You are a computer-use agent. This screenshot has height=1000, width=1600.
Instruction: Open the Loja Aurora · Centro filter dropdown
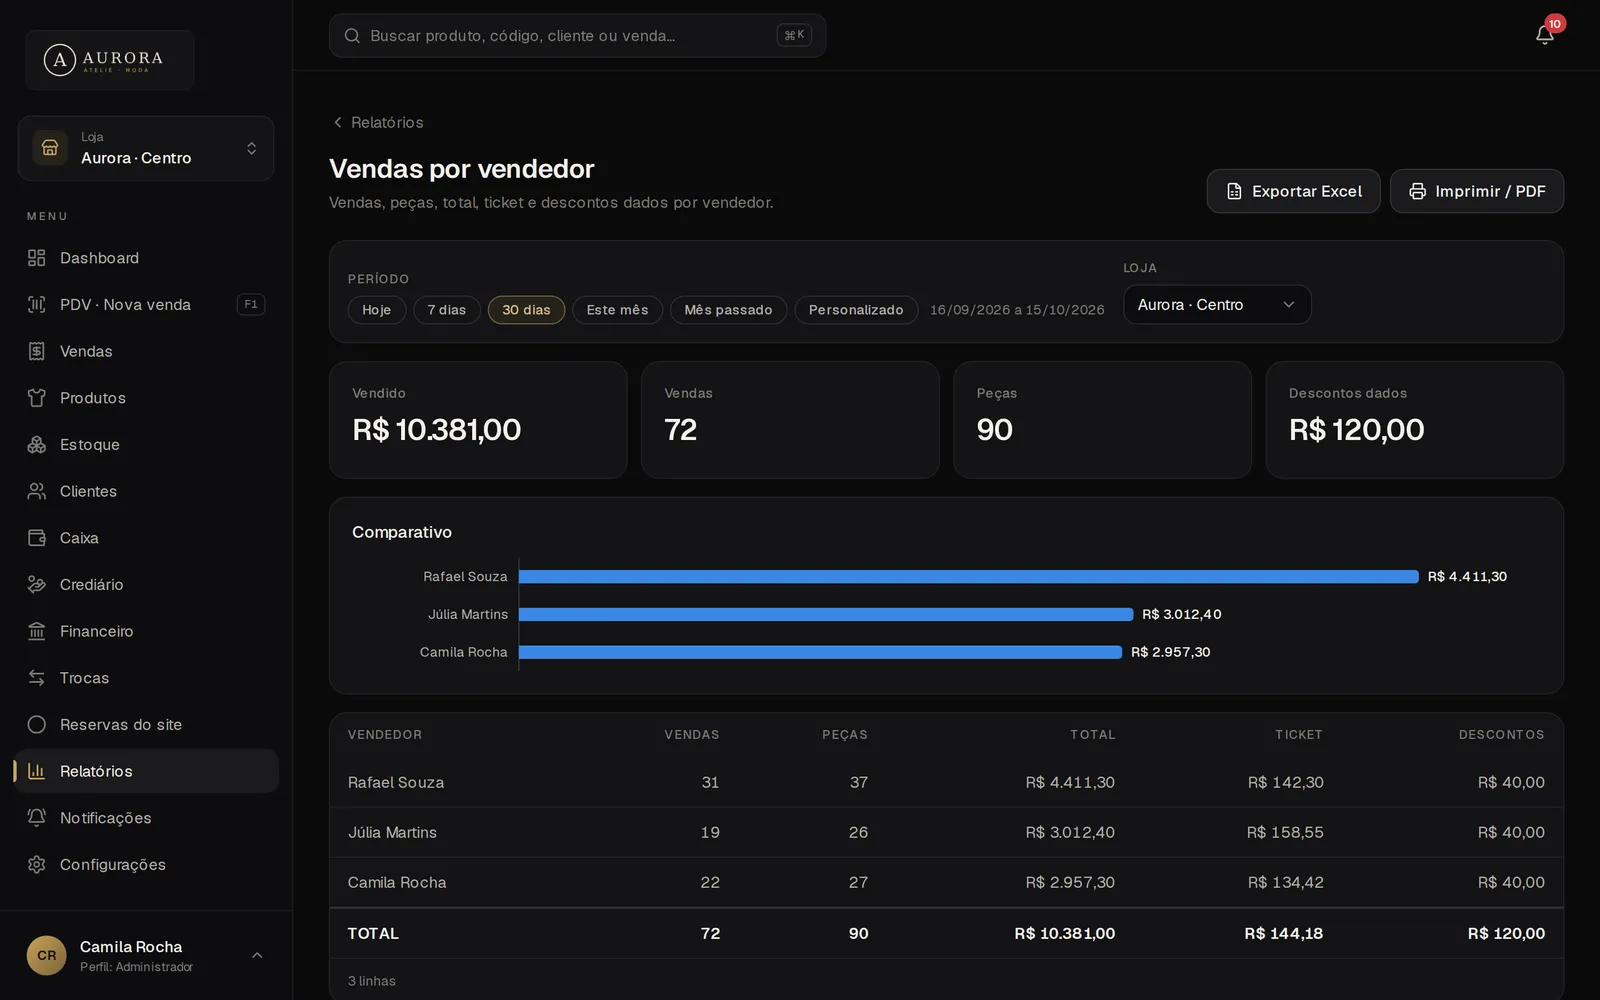pos(1217,305)
